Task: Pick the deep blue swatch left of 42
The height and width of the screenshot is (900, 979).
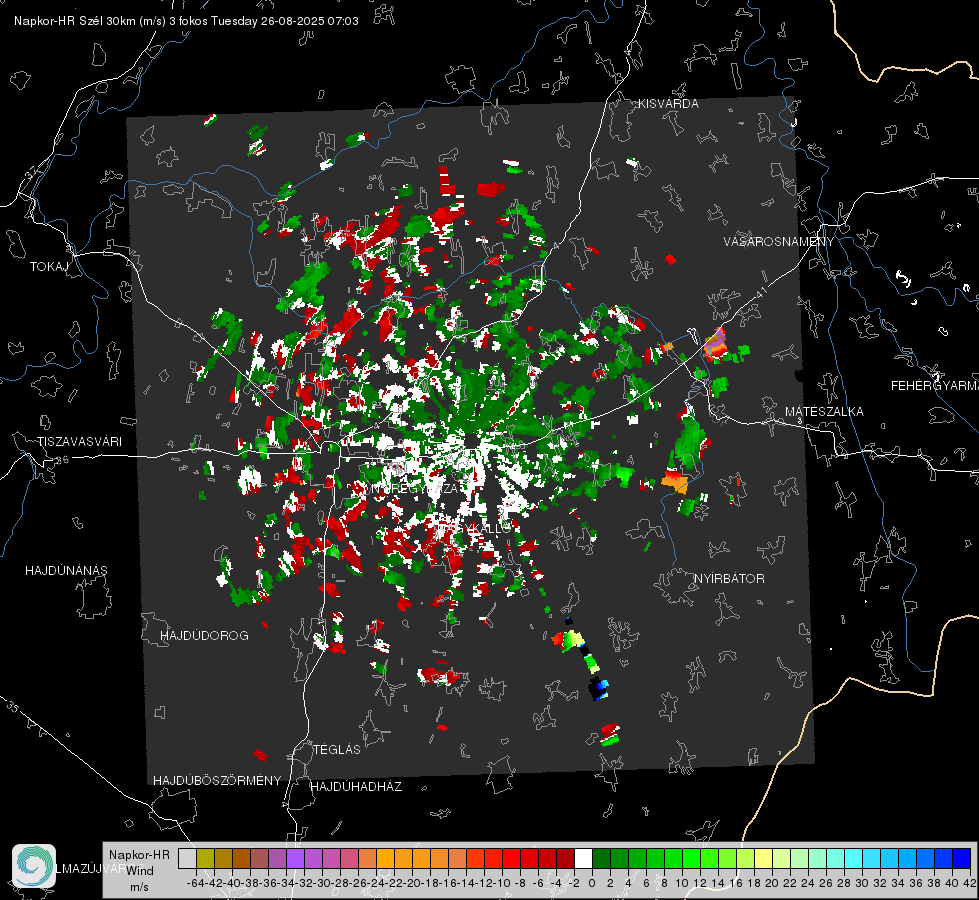Action: pos(962,859)
